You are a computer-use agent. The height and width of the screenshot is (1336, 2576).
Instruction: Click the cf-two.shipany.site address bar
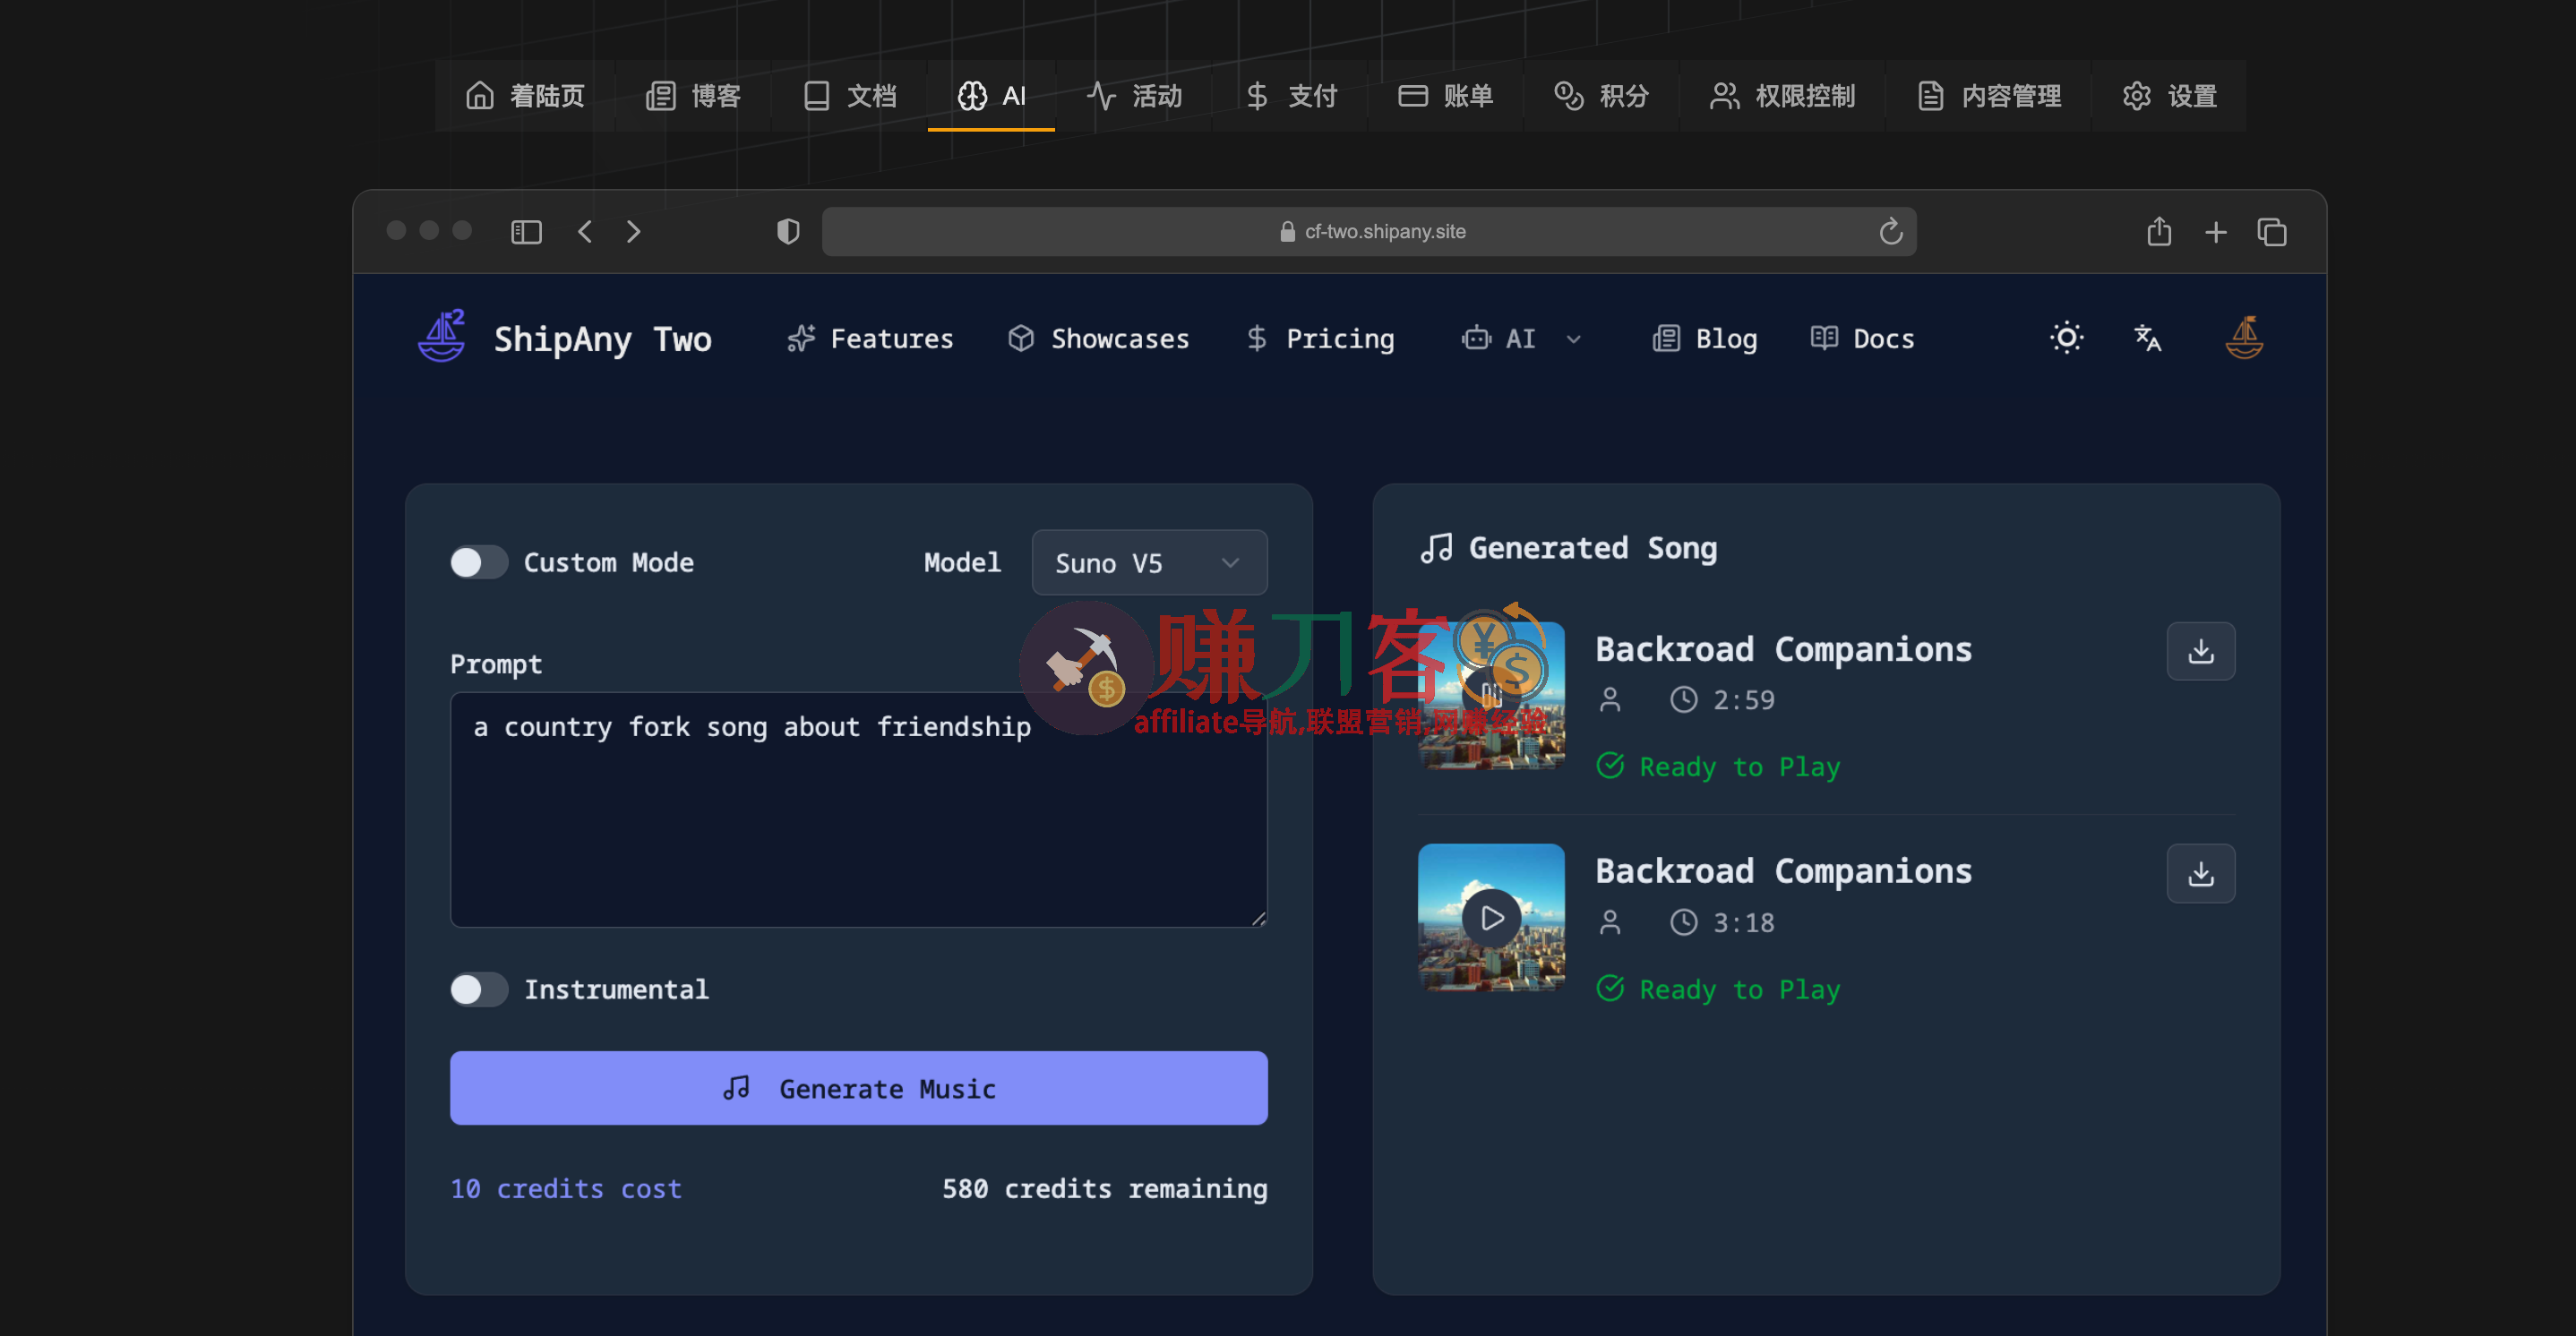point(1368,232)
